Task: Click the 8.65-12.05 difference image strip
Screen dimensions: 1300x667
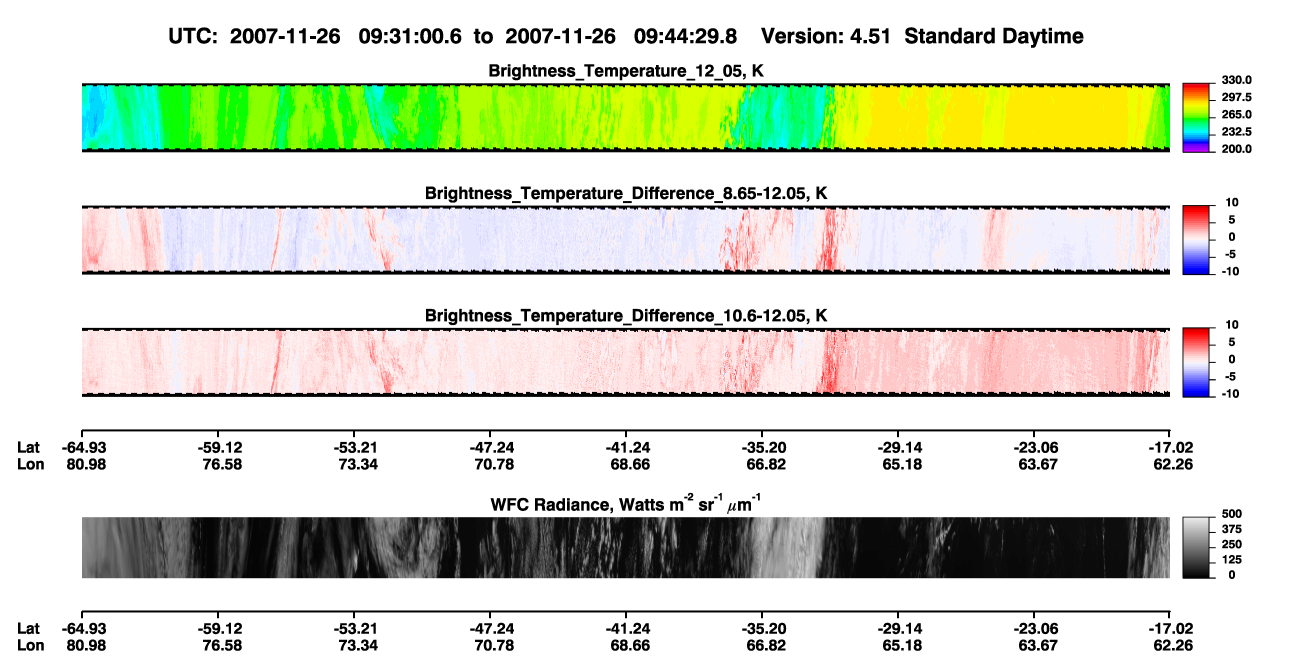Action: click(625, 240)
